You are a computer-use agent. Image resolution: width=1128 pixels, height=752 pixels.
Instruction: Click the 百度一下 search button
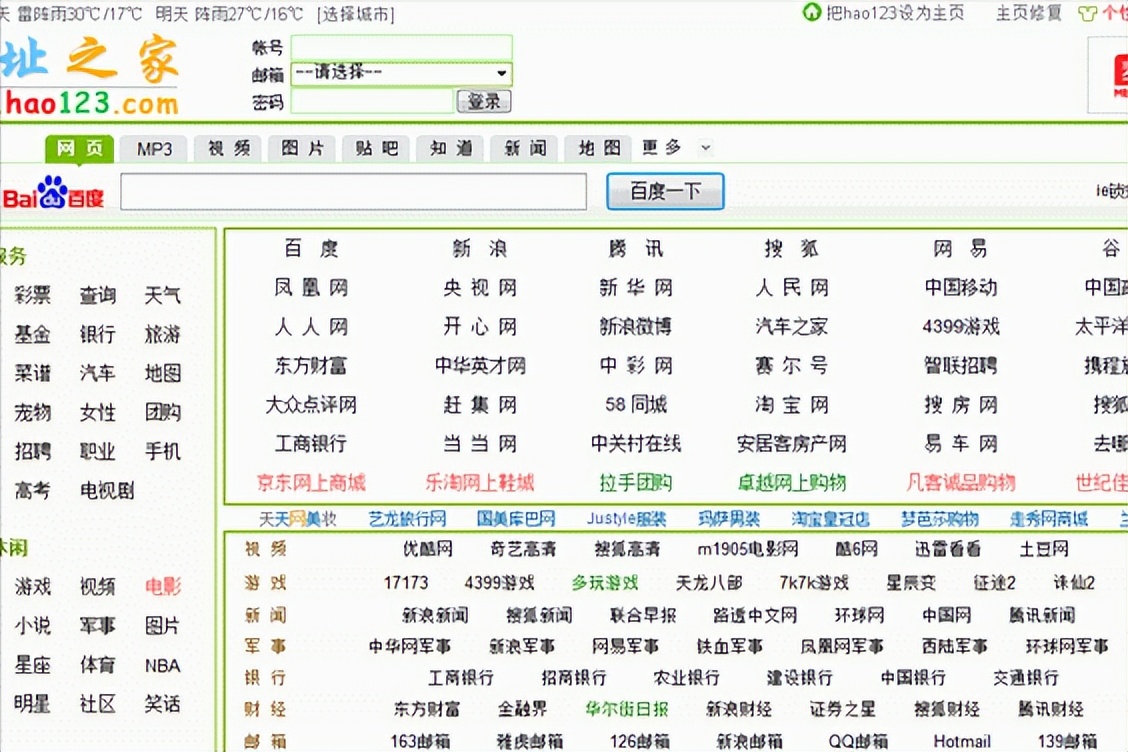pos(665,191)
